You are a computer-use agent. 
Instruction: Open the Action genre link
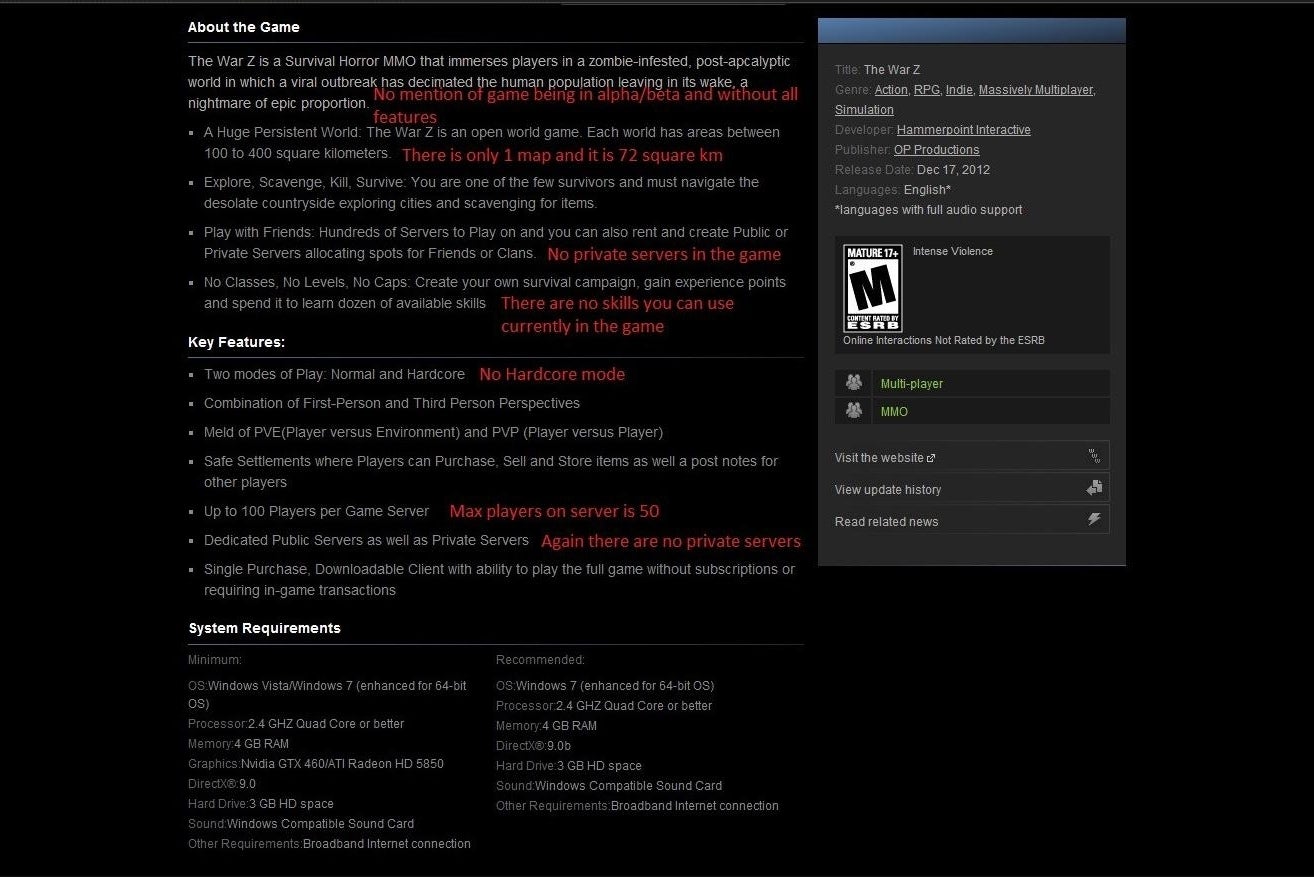click(891, 90)
